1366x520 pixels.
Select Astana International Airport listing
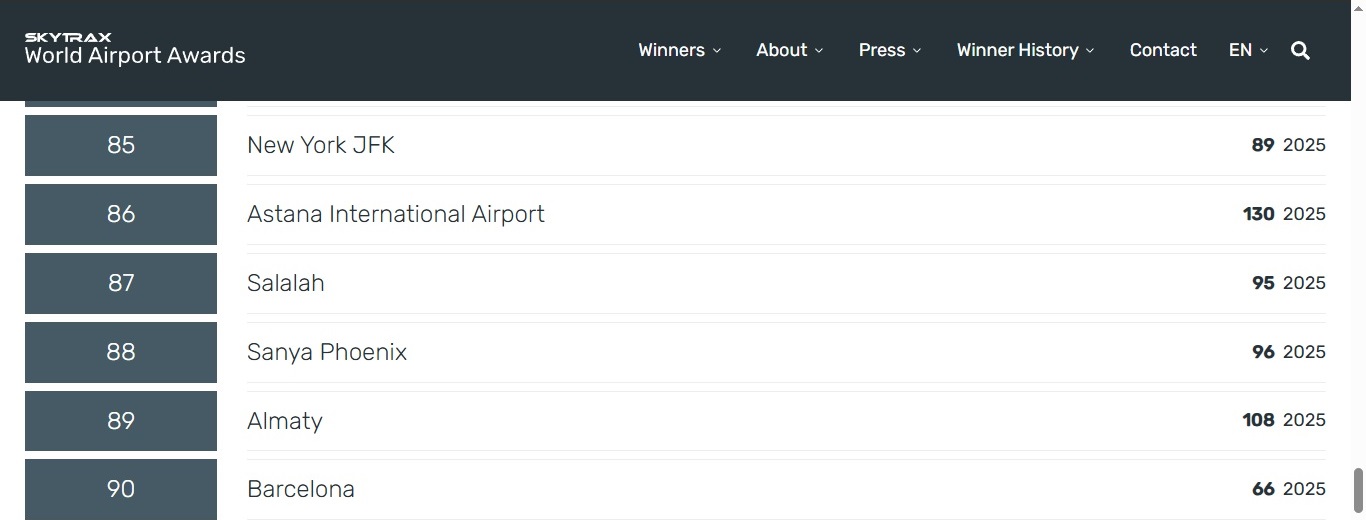point(396,214)
